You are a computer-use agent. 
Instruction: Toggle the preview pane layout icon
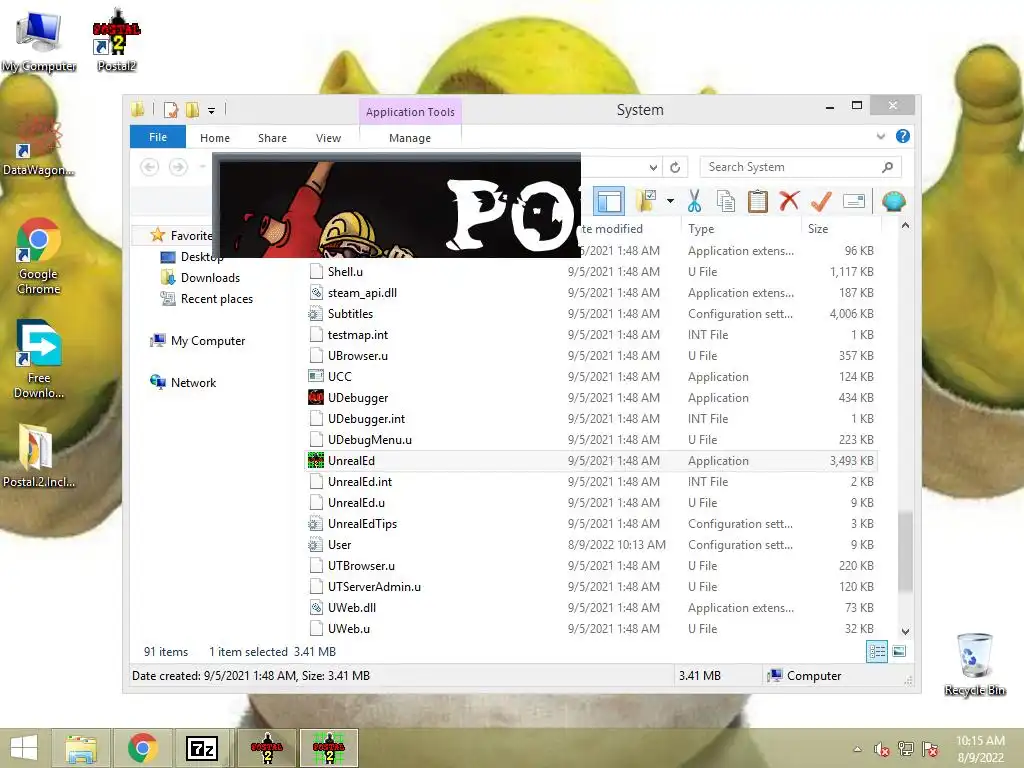(x=609, y=201)
